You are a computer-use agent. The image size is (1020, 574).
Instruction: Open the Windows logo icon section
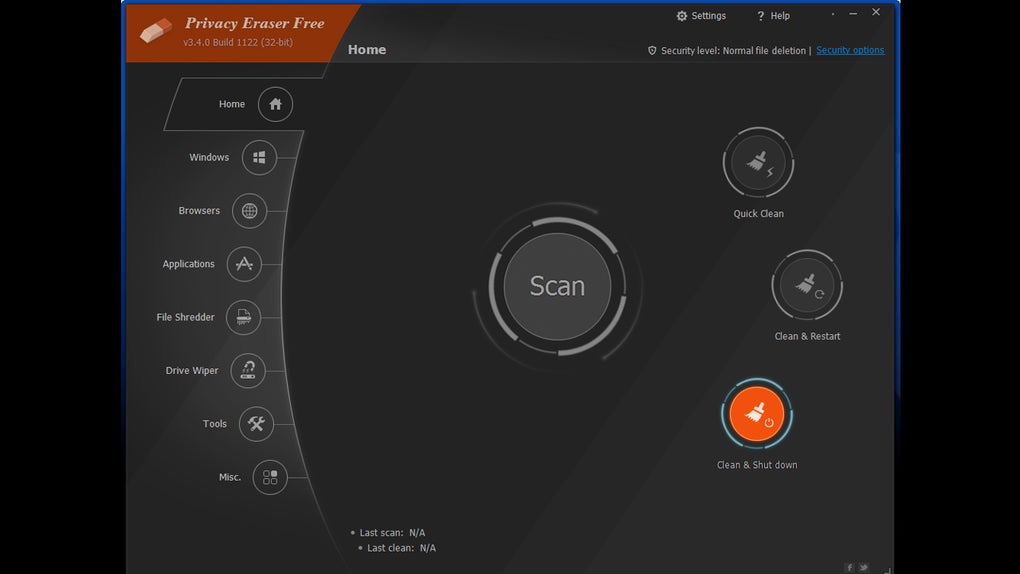click(259, 157)
